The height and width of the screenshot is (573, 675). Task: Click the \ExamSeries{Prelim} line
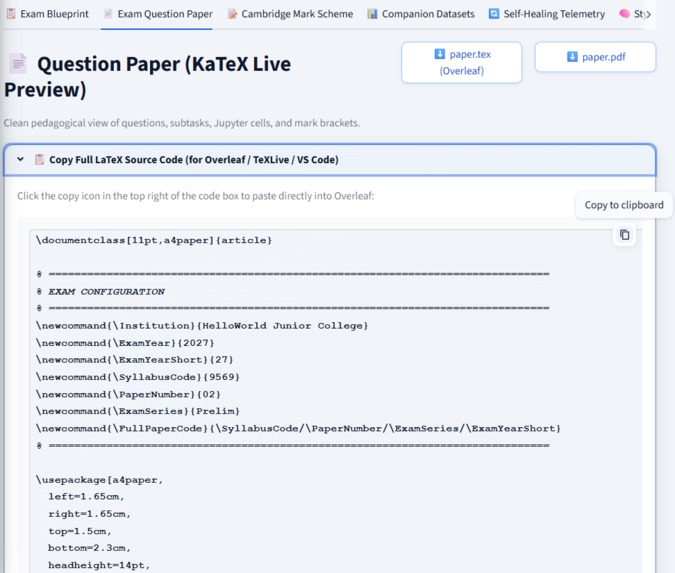click(x=138, y=411)
